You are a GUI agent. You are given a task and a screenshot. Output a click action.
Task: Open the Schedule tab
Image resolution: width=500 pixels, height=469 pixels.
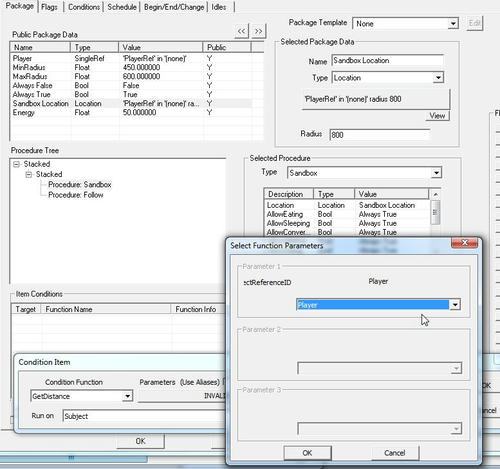pos(122,7)
